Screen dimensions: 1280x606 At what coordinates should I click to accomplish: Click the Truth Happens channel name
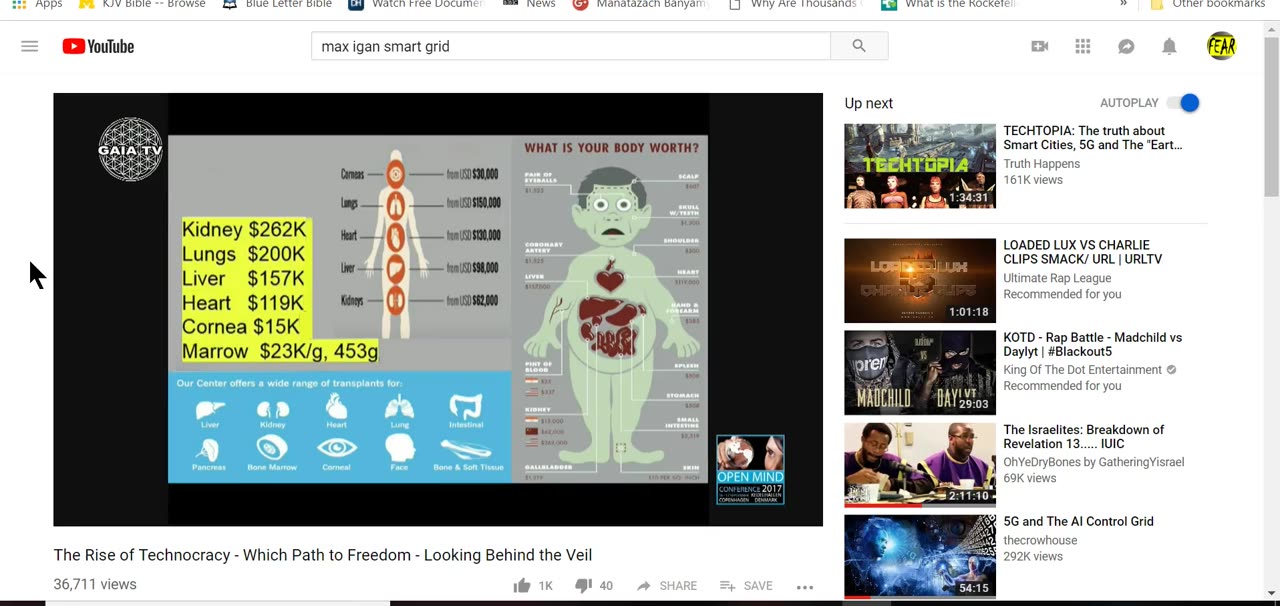[1042, 164]
